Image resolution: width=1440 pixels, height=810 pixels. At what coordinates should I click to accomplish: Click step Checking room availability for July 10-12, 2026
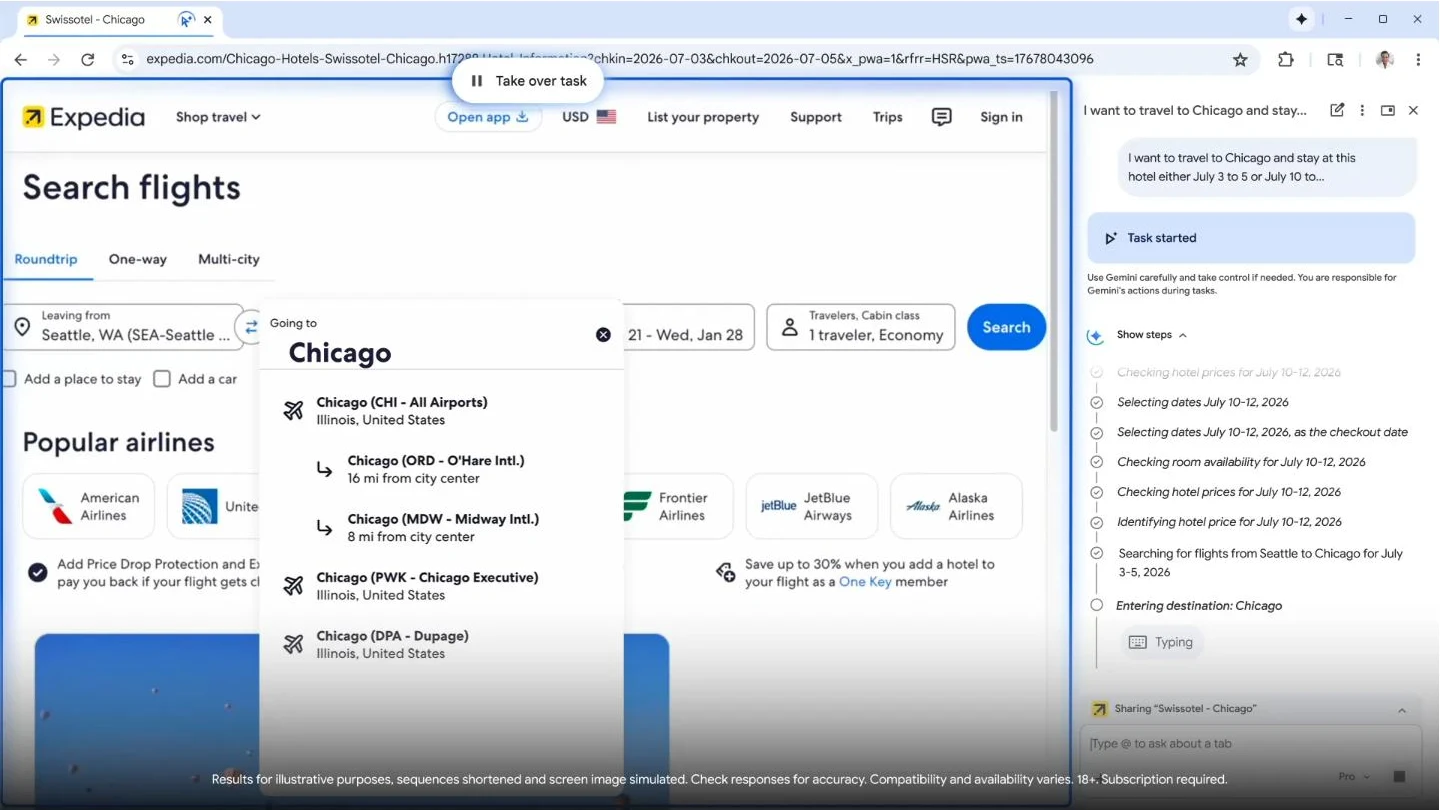(1241, 462)
